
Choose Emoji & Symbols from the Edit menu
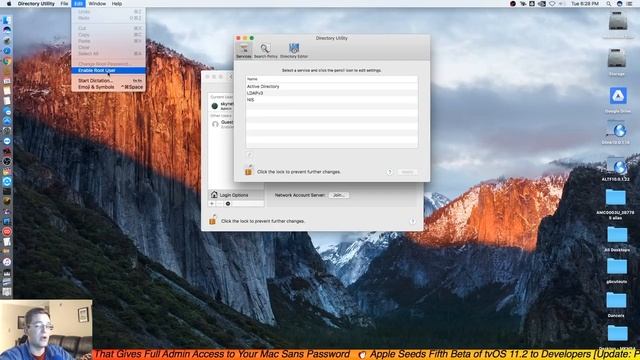coord(109,87)
